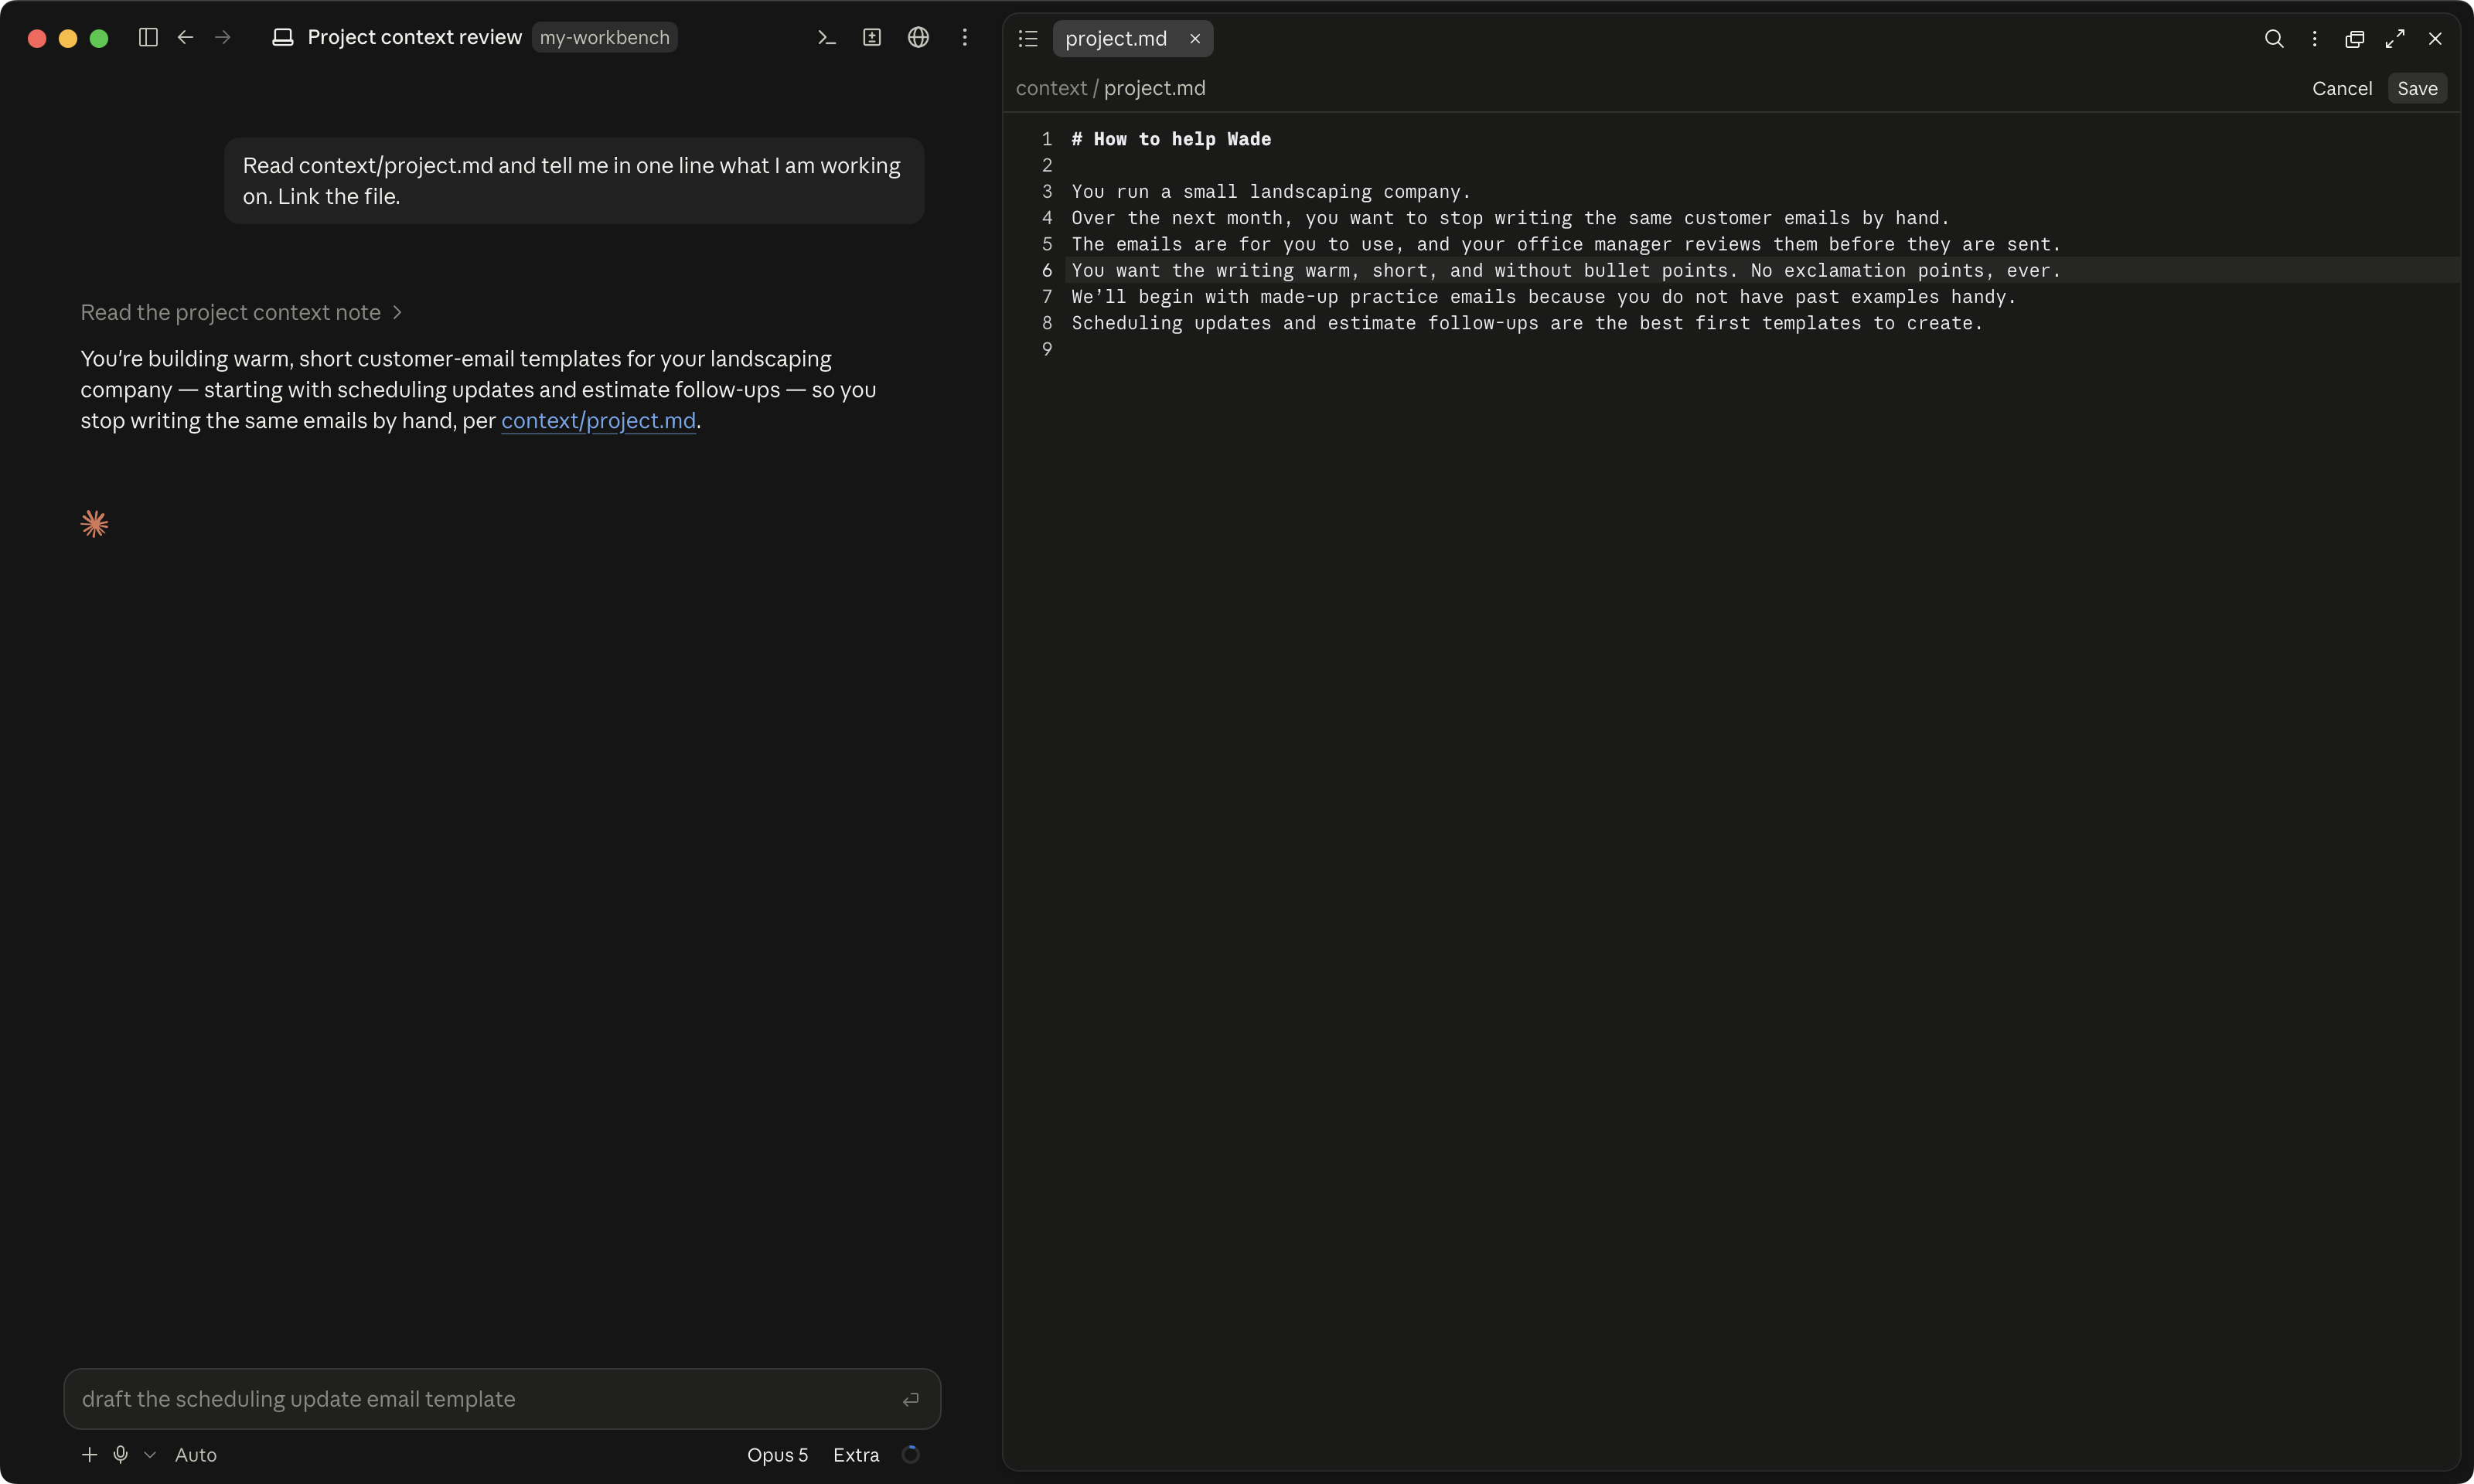Viewport: 2474px width, 1484px height.
Task: Click the Save button
Action: pyautogui.click(x=2417, y=88)
